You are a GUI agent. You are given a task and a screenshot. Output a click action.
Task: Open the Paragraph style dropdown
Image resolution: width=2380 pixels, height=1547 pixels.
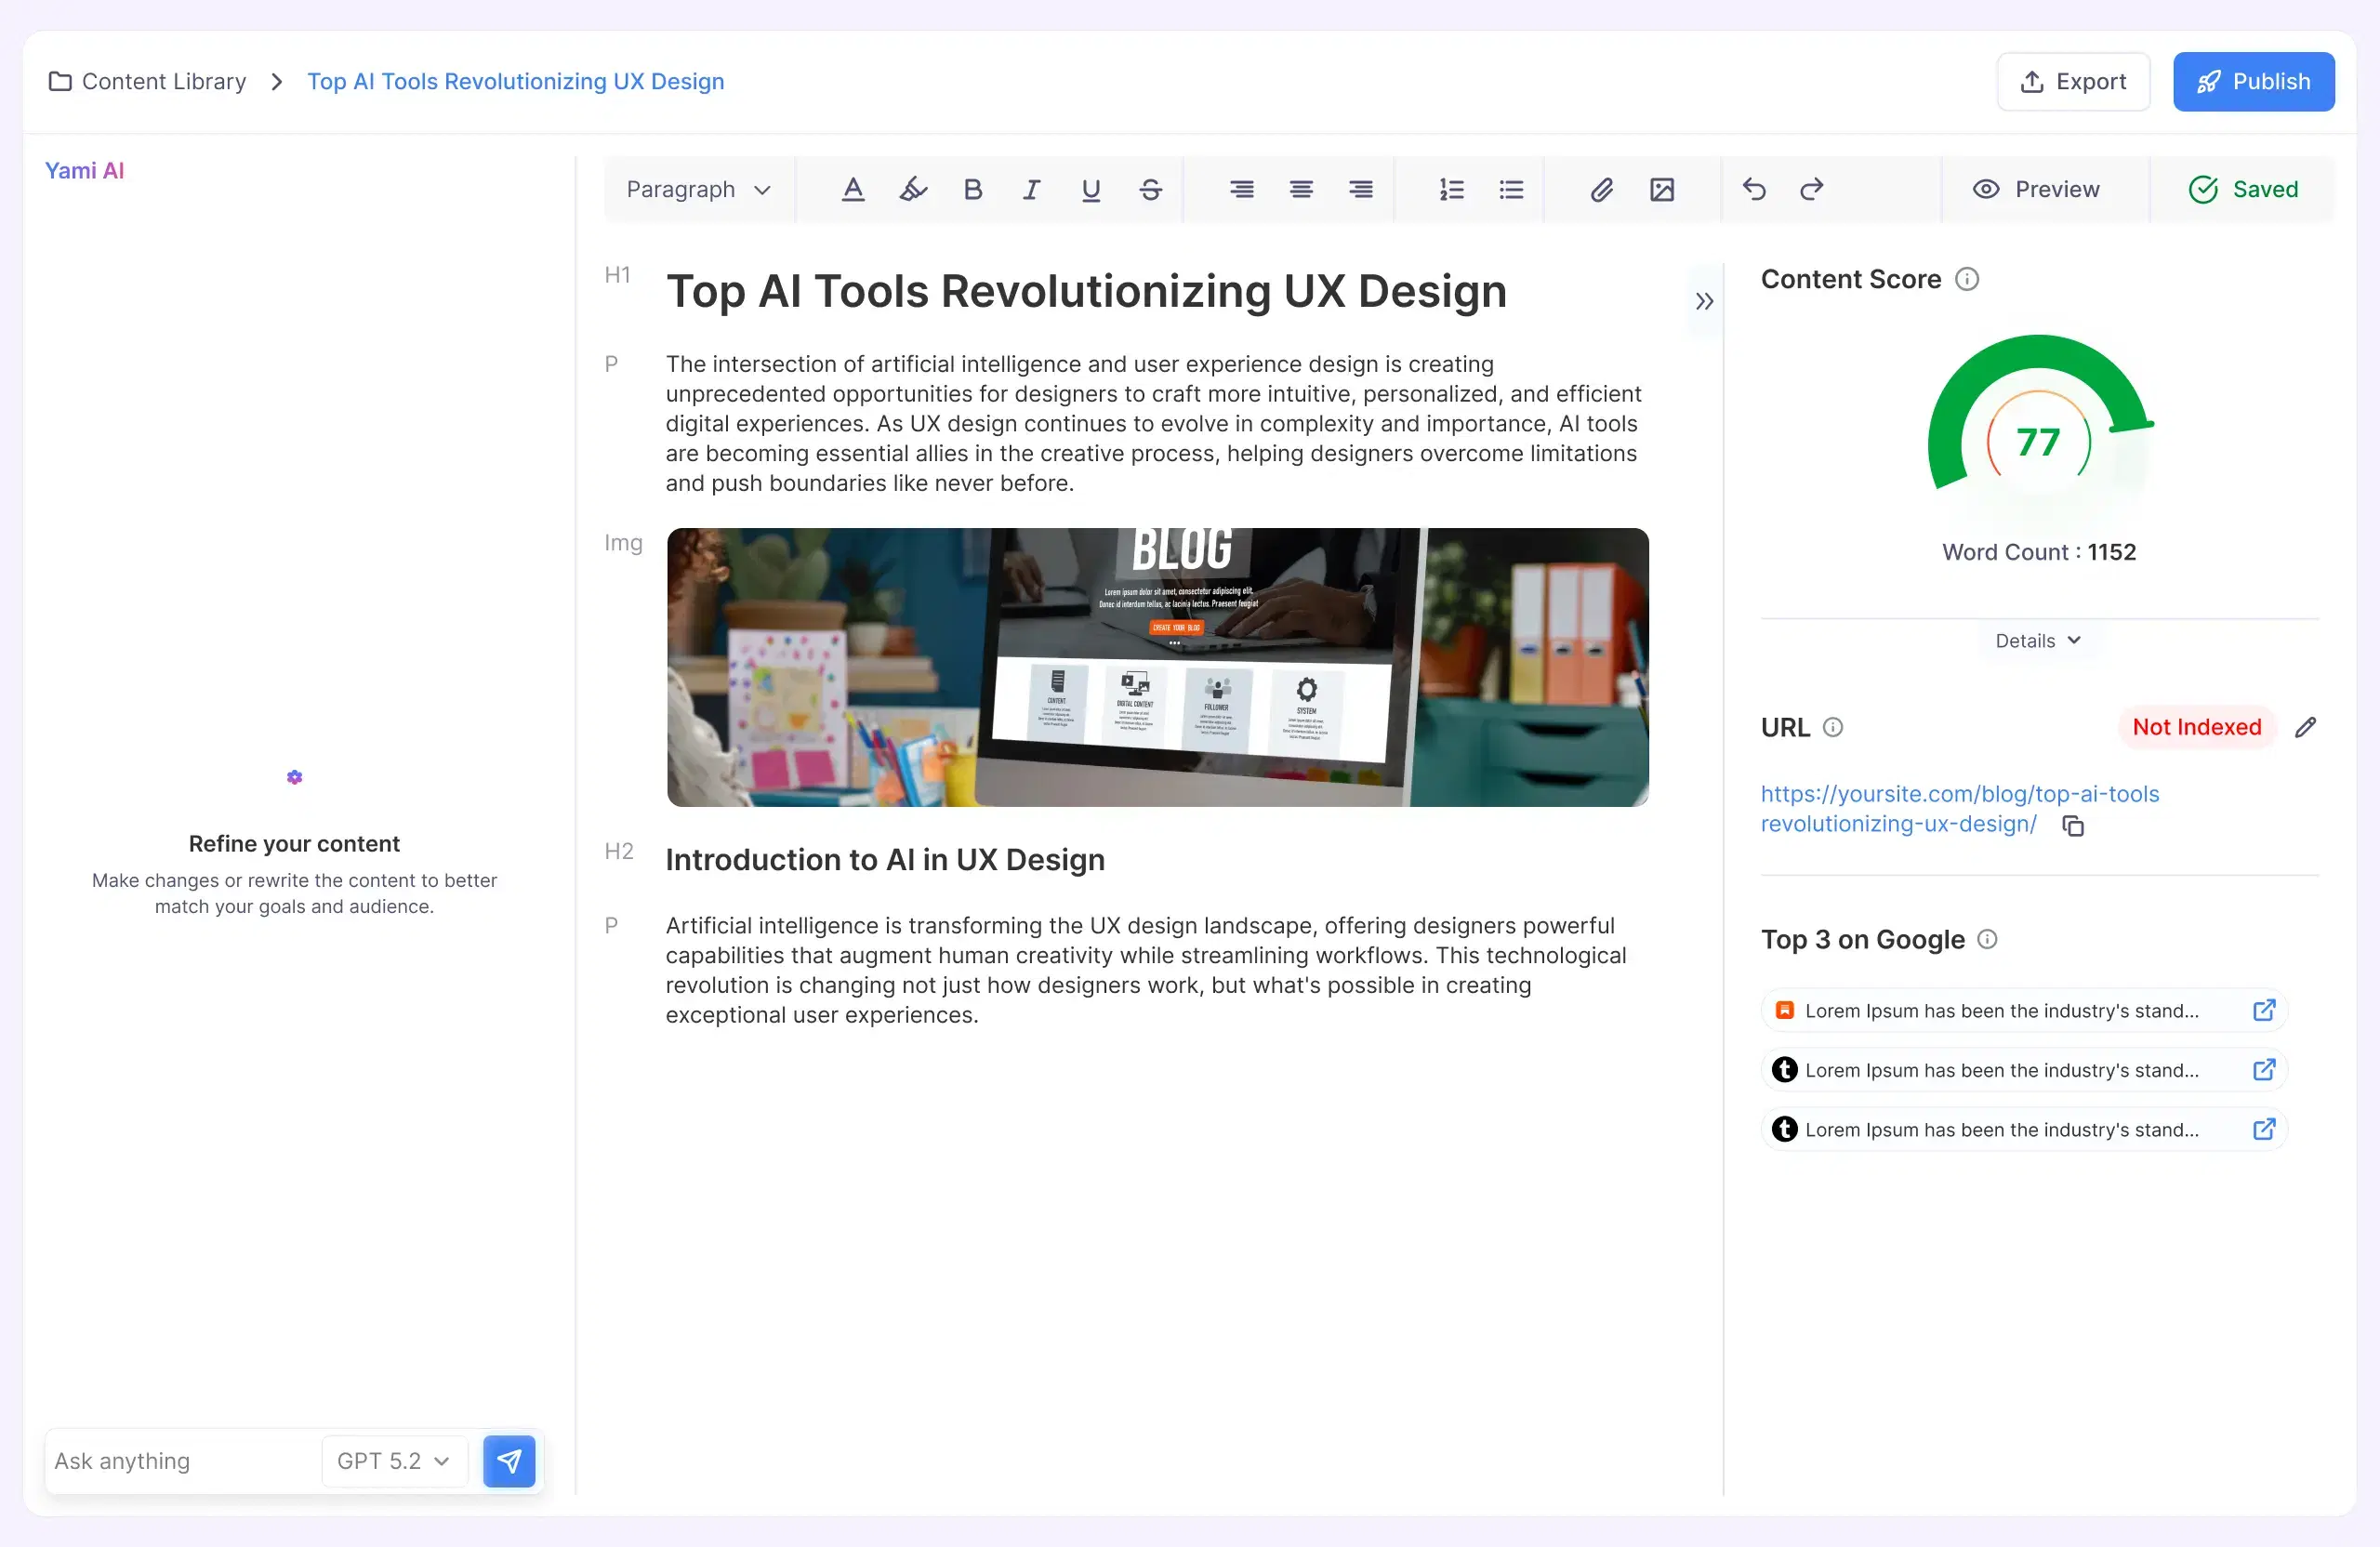tap(698, 189)
